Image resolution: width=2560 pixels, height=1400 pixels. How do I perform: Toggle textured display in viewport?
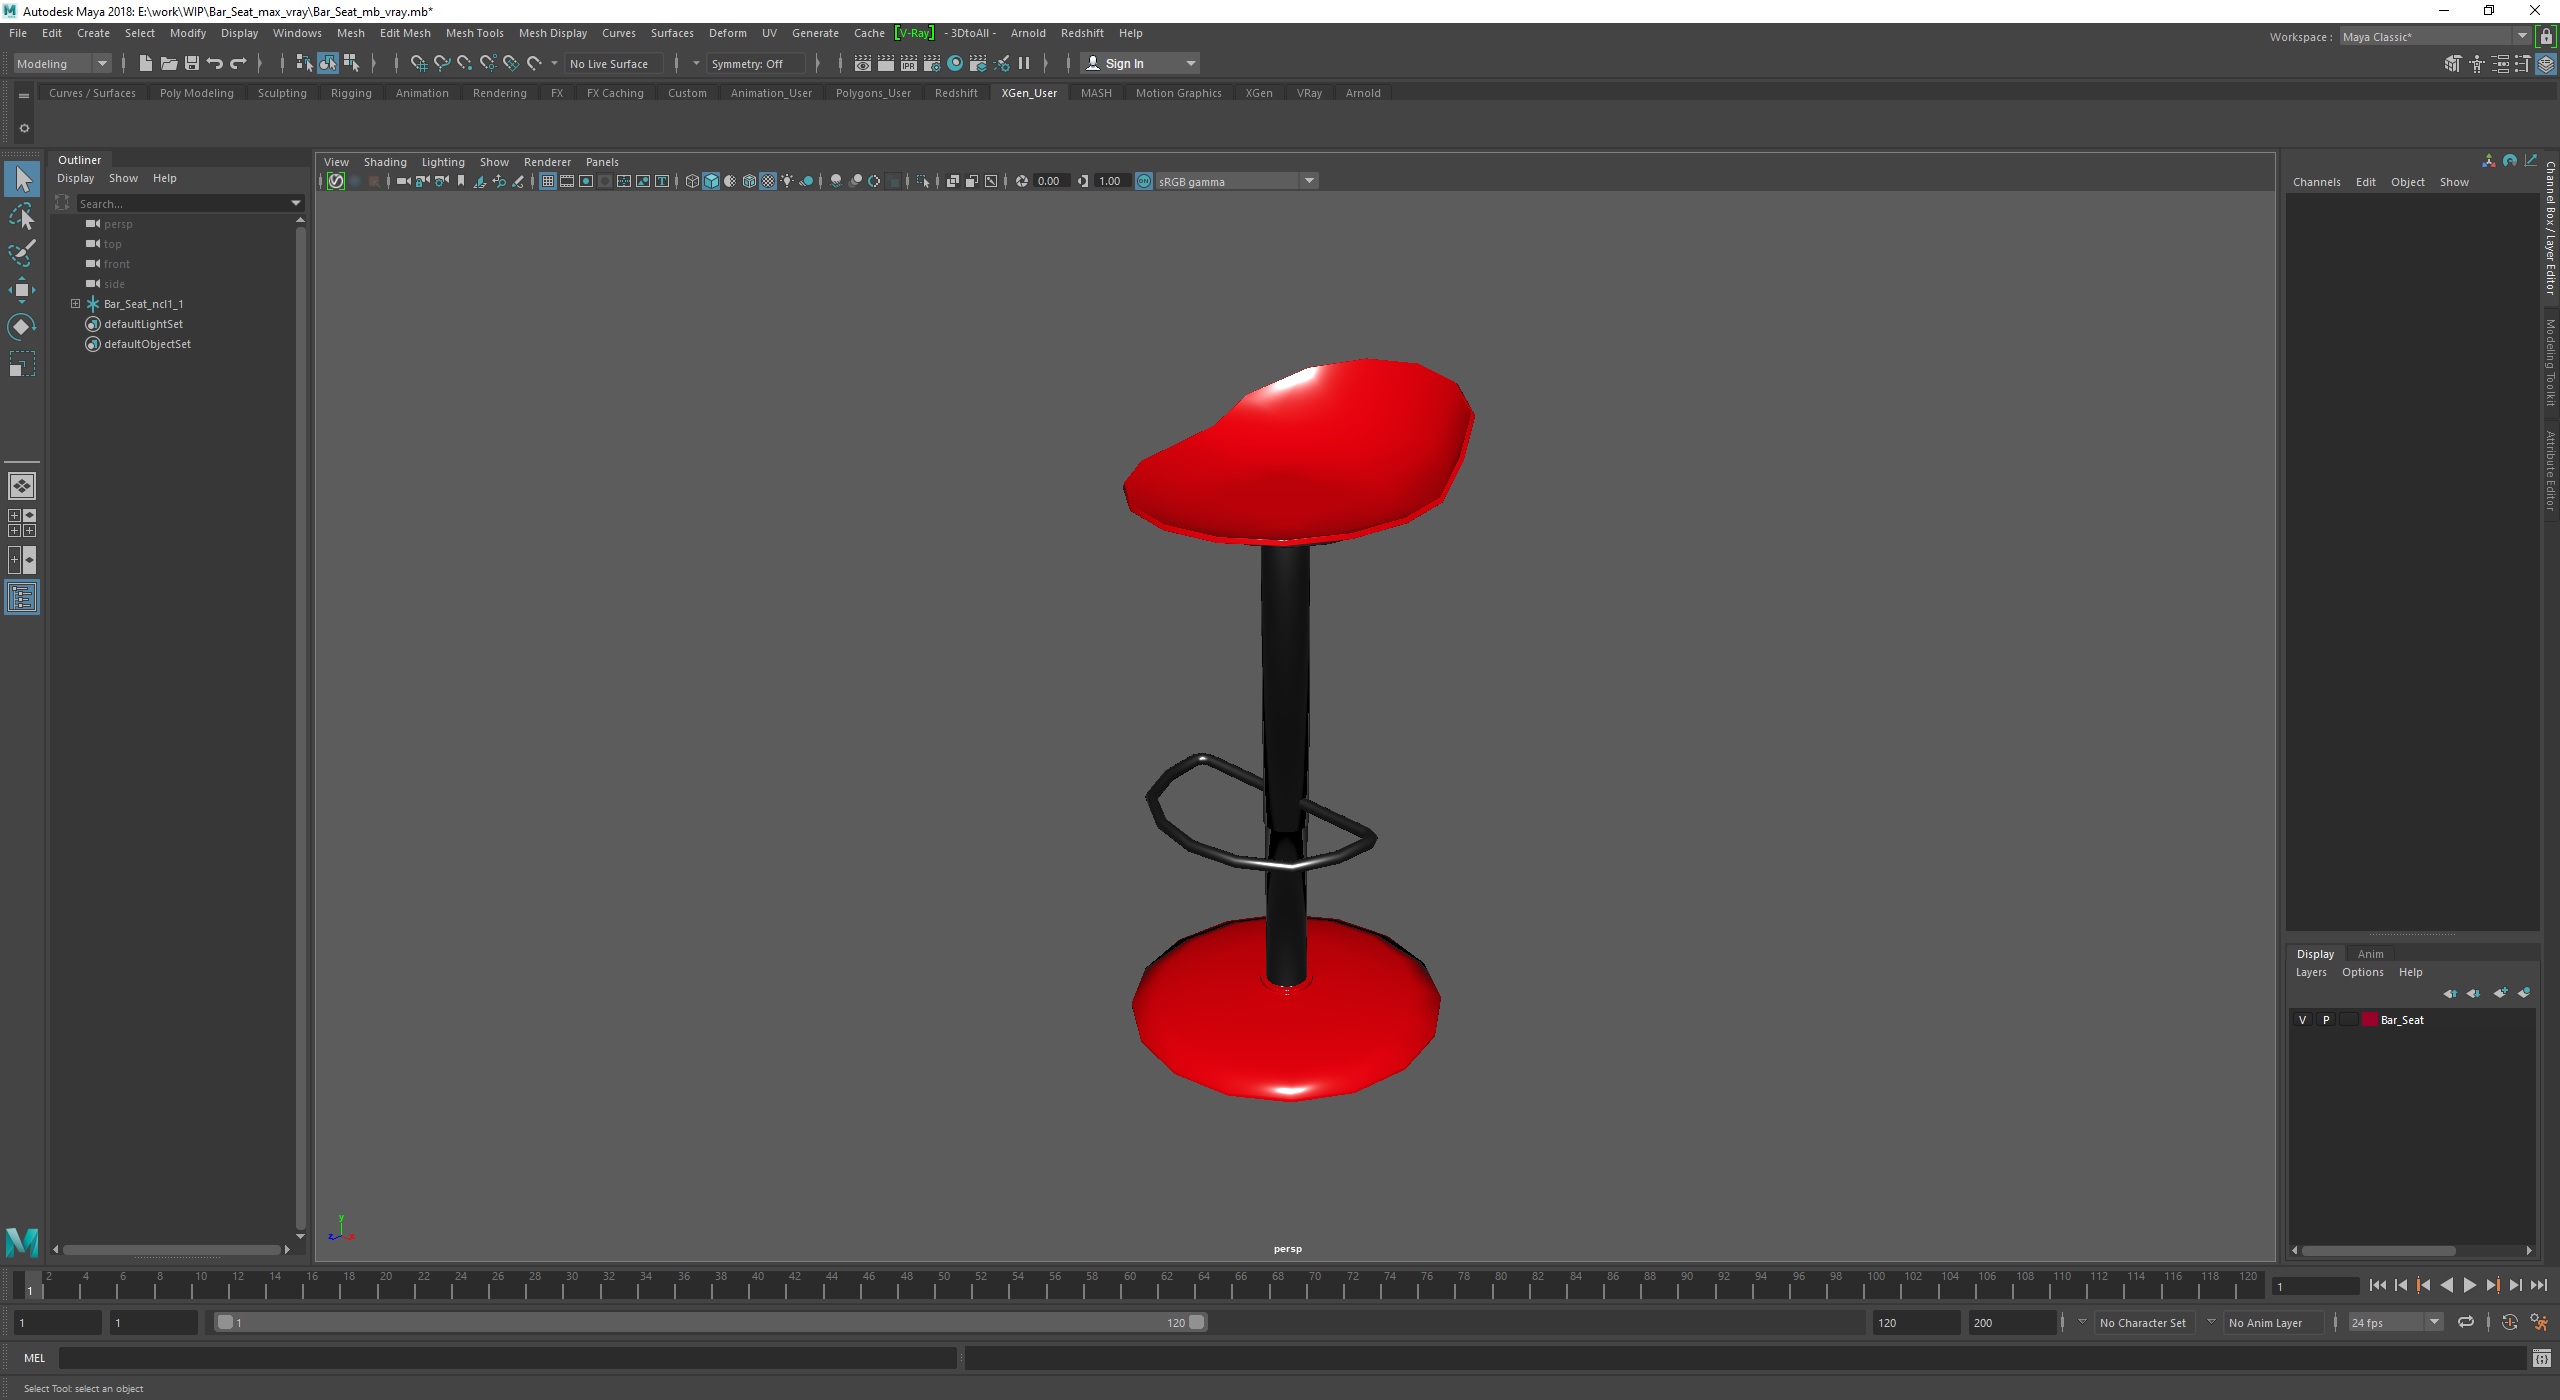point(768,181)
